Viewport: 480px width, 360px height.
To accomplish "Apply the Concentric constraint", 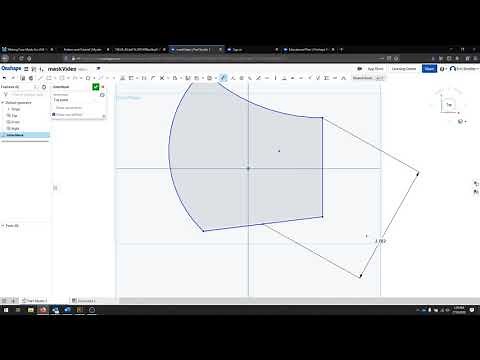I will click(241, 78).
